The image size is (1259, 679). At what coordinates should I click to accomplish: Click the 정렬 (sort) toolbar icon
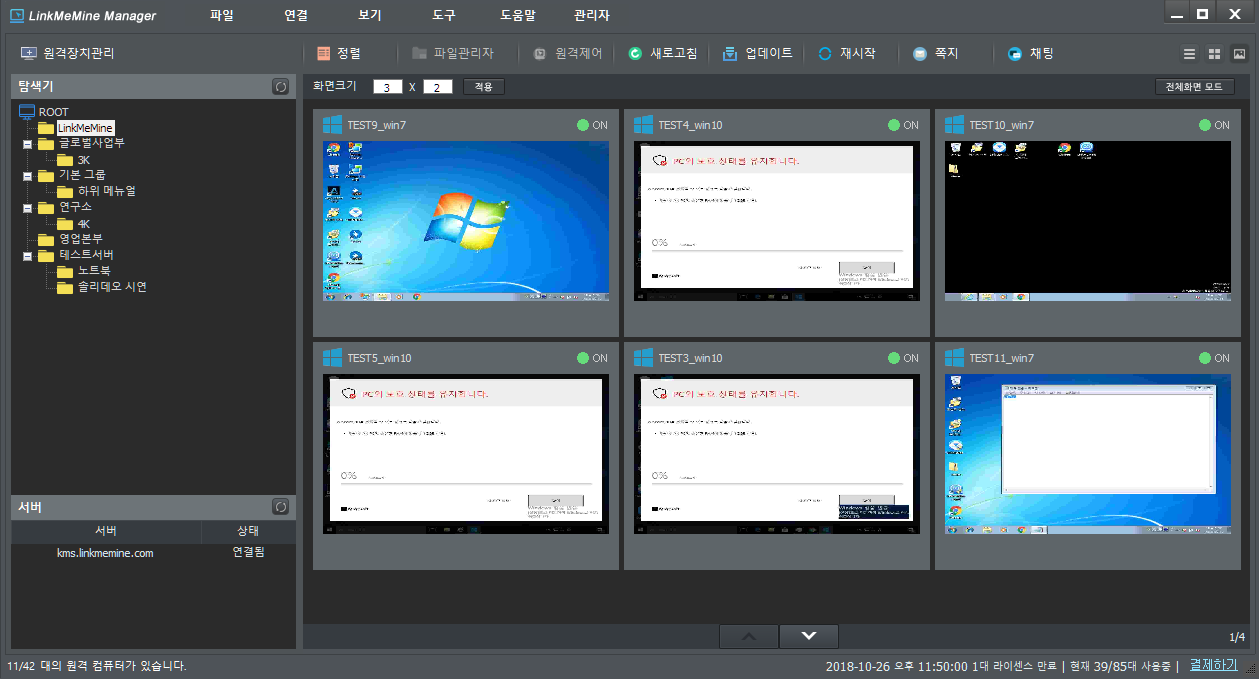click(x=324, y=54)
